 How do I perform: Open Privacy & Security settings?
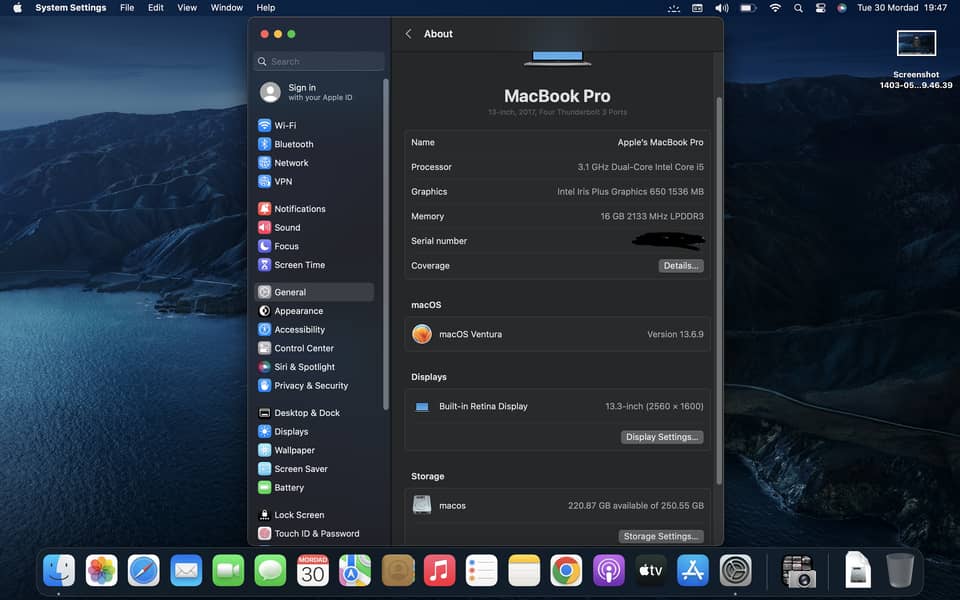[x=310, y=386]
